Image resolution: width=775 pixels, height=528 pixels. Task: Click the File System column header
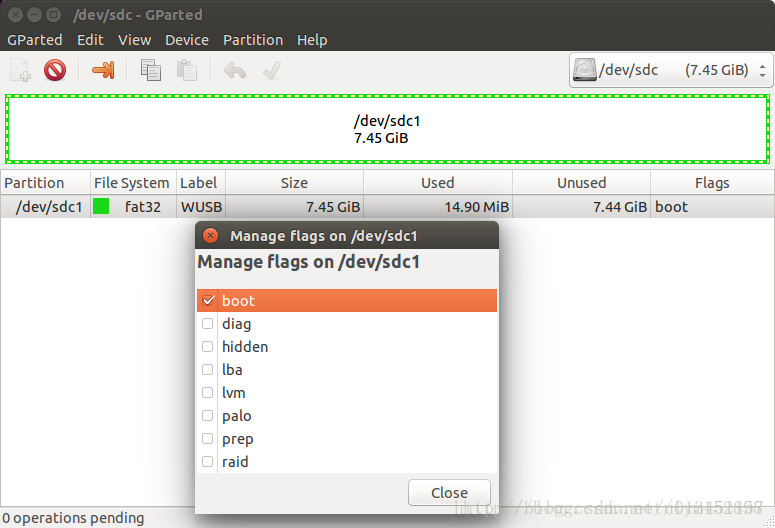pos(133,182)
